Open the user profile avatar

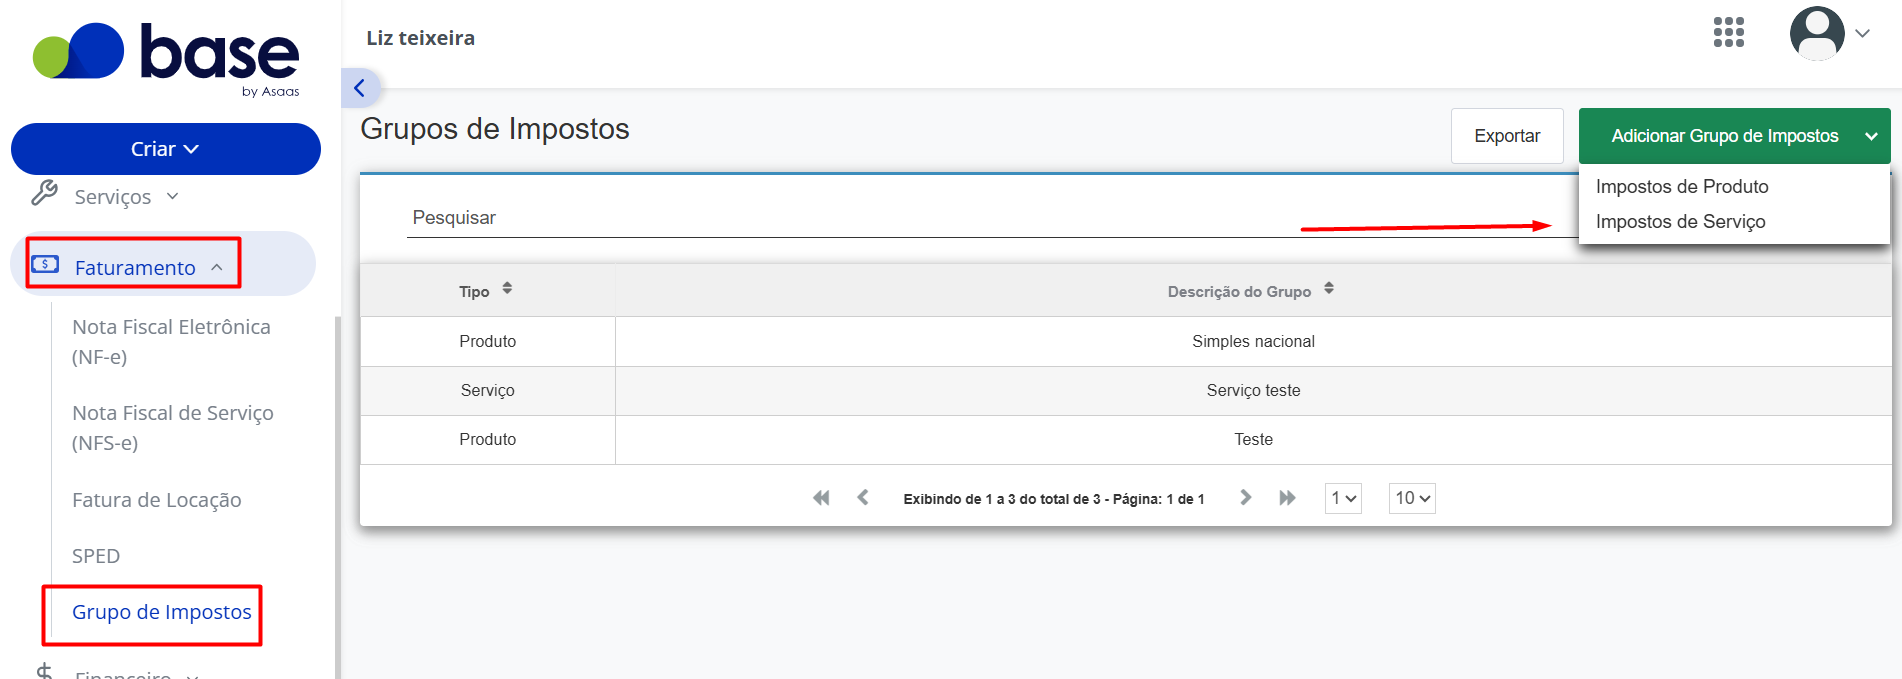1817,33
